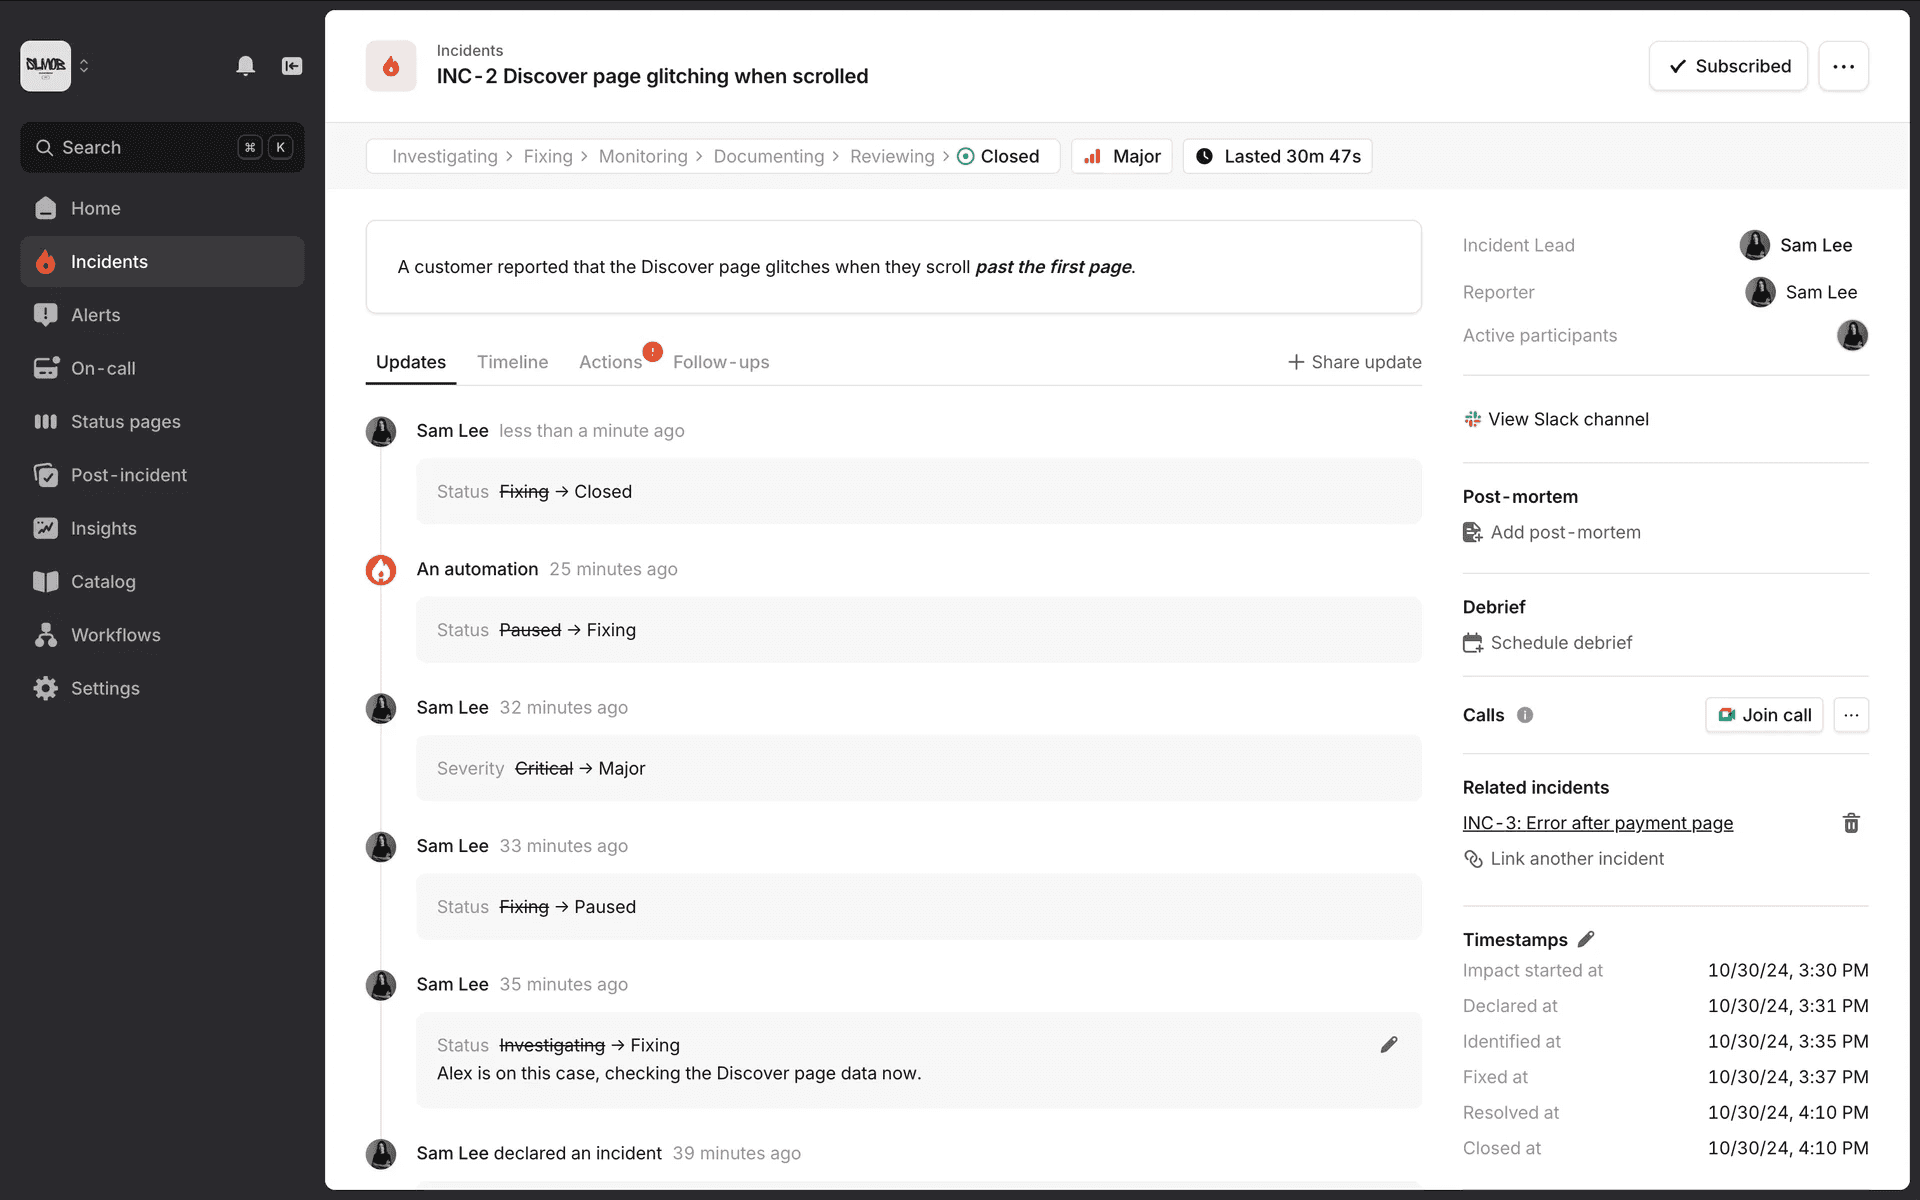Screen dimensions: 1920x1200
Task: Click the Join call button
Action: click(1764, 715)
